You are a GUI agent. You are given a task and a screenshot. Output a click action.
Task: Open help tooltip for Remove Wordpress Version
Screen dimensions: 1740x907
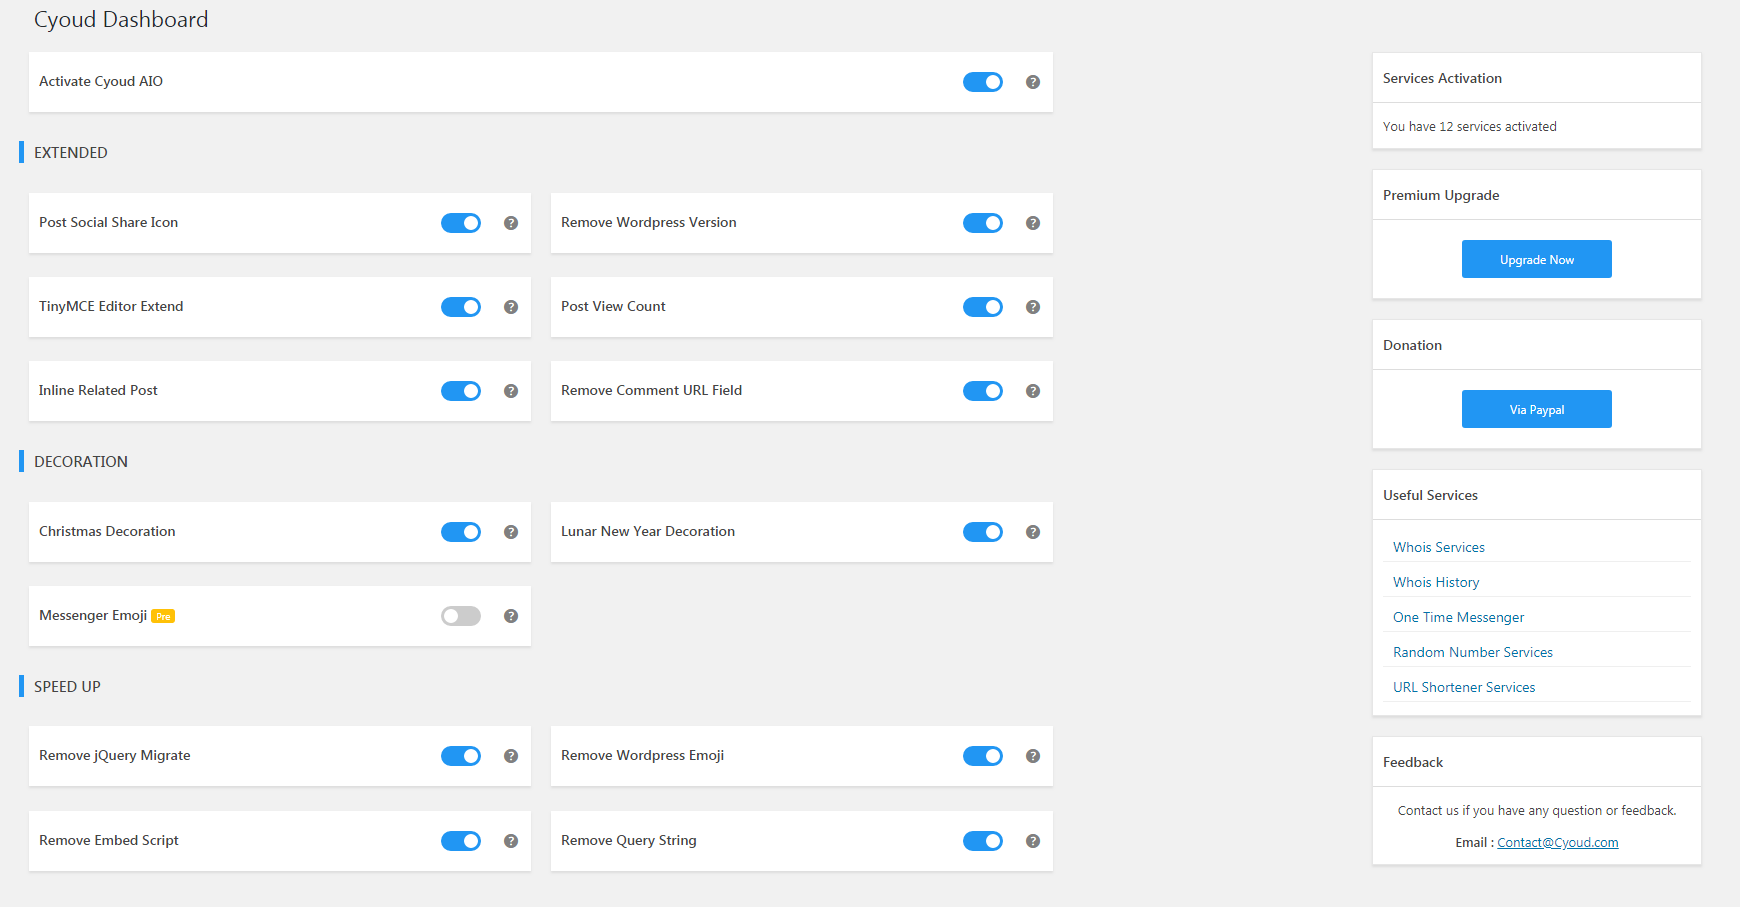pos(1033,223)
